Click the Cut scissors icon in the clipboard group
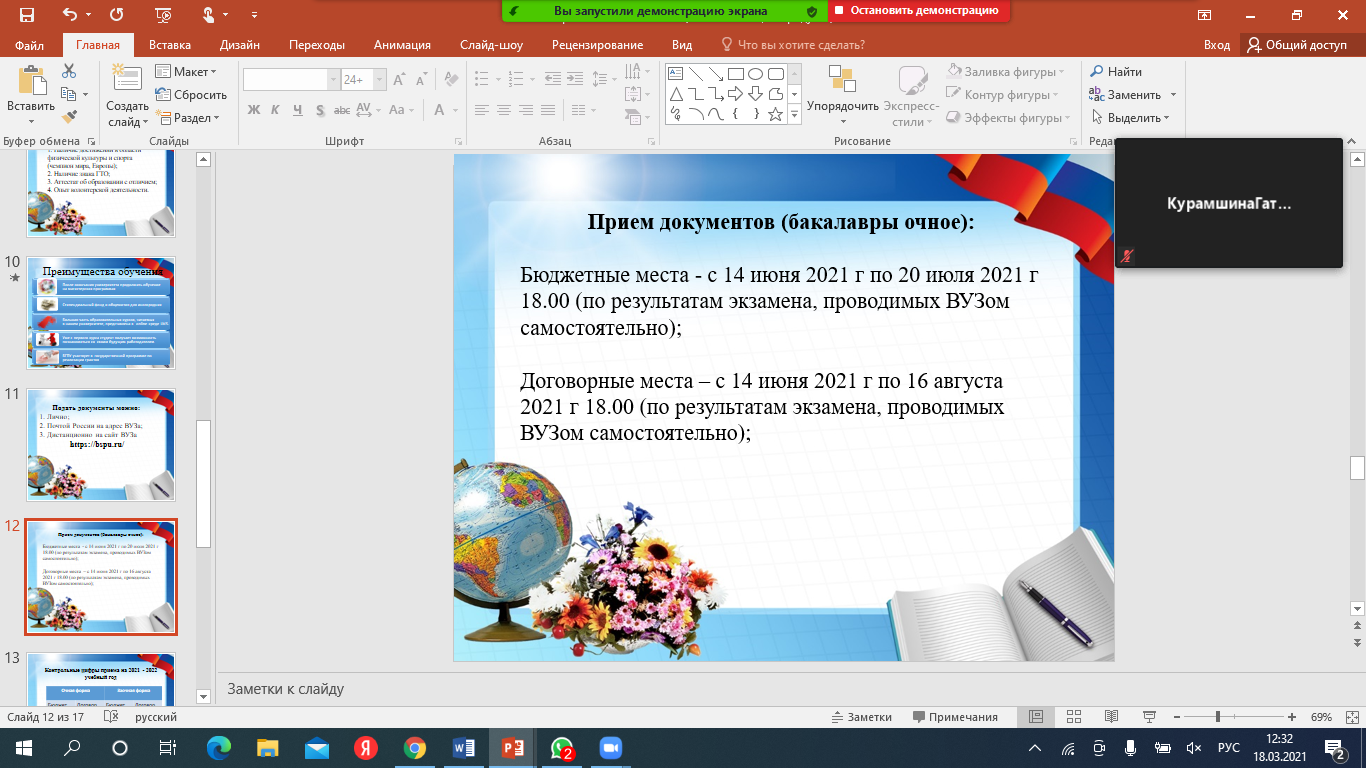The height and width of the screenshot is (768, 1366). [x=69, y=71]
